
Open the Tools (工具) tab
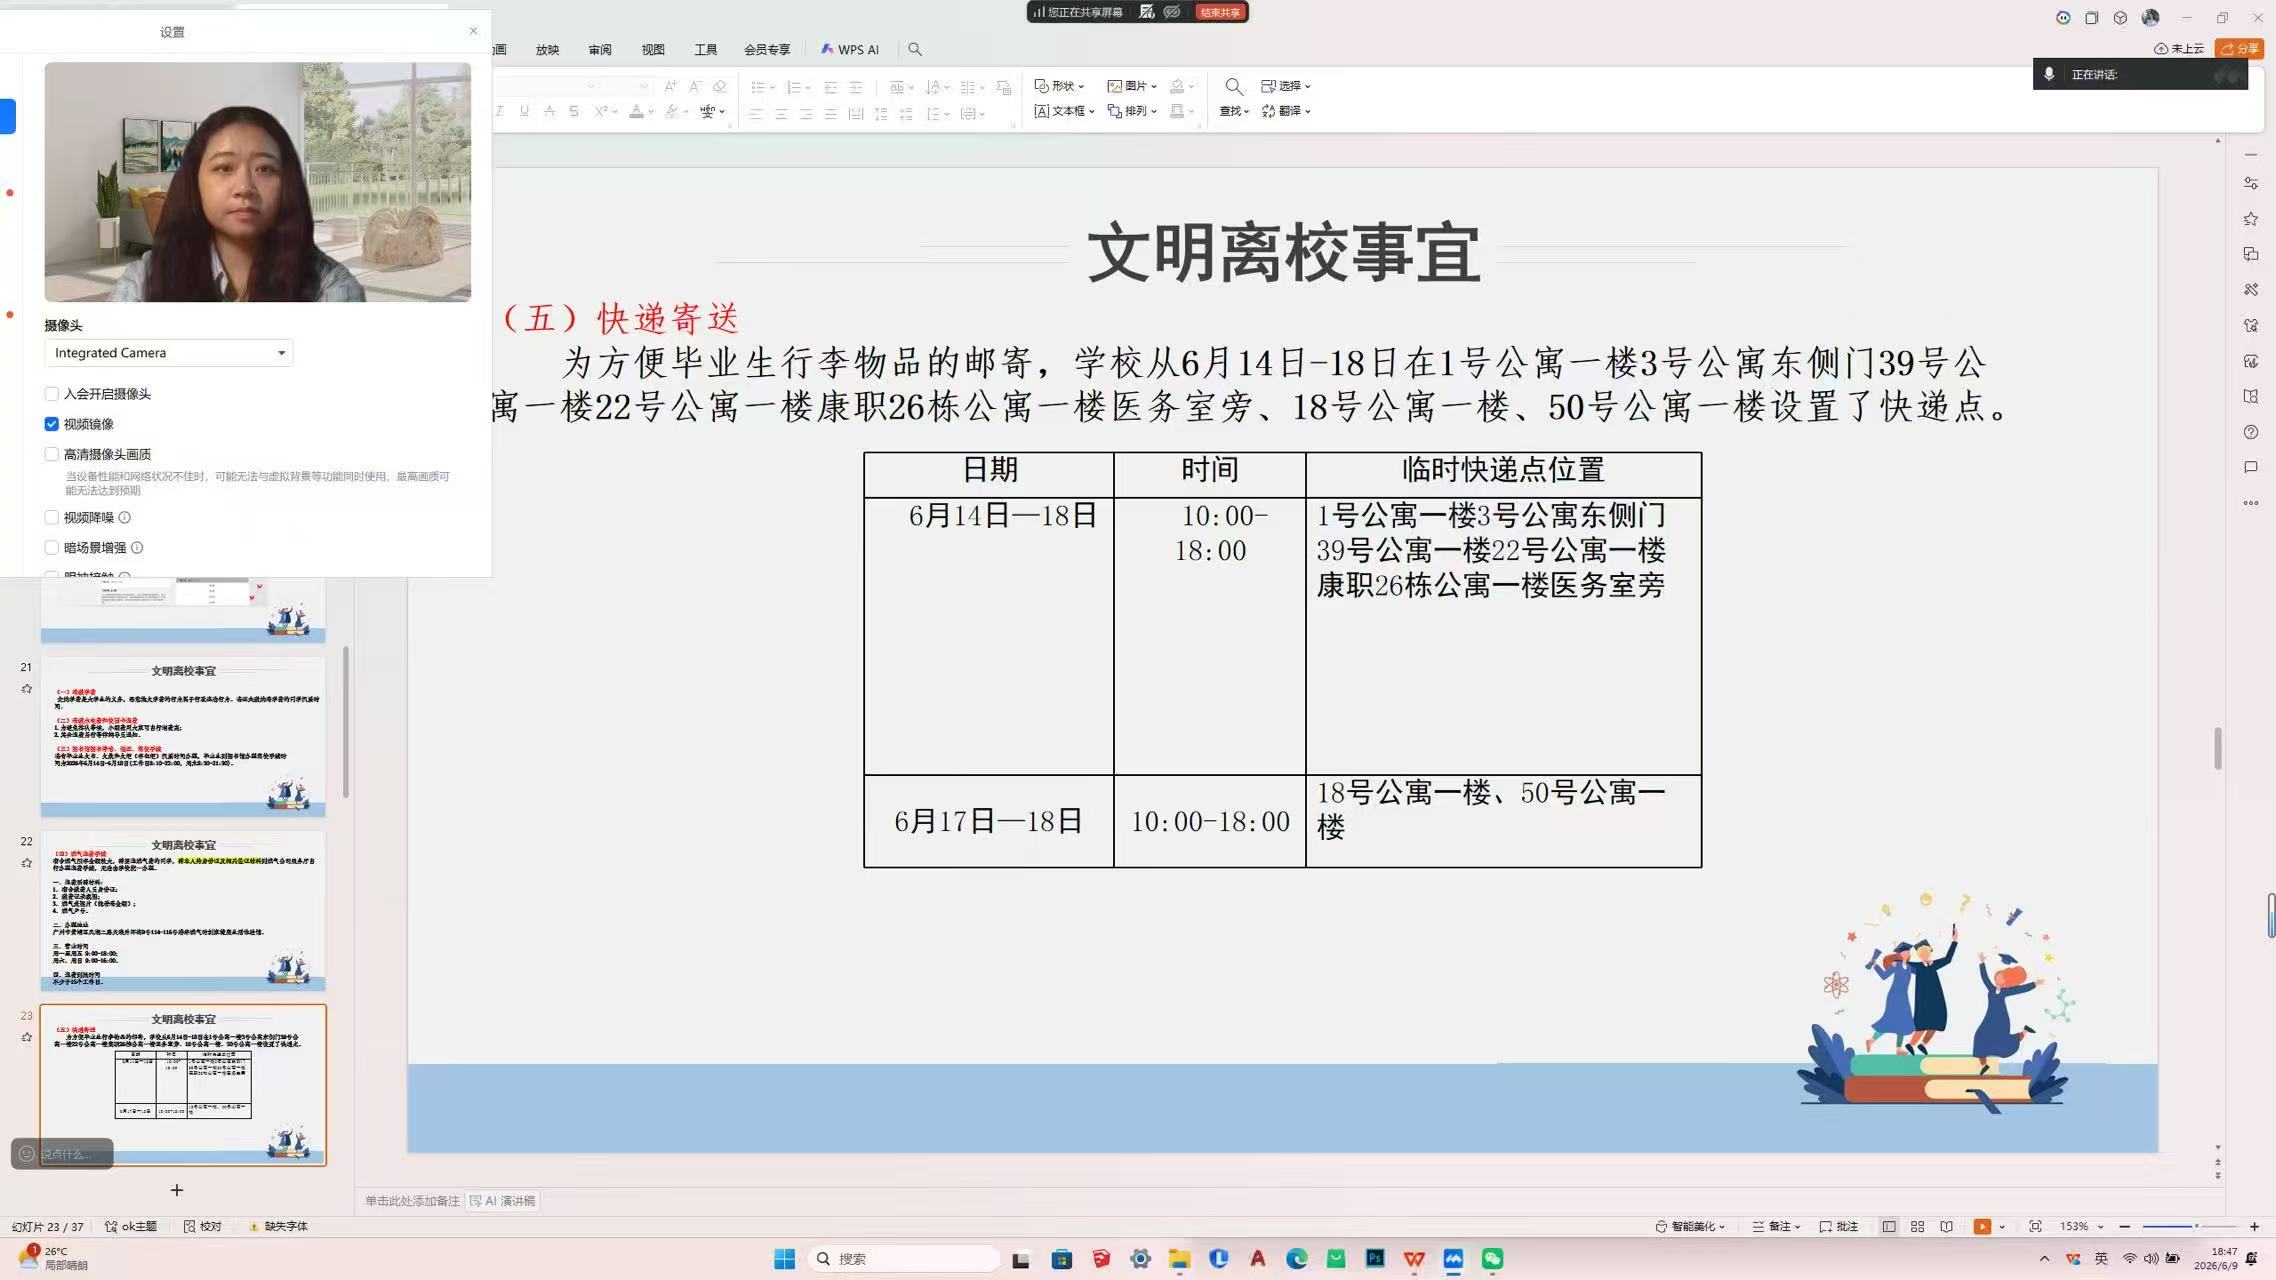[x=706, y=49]
